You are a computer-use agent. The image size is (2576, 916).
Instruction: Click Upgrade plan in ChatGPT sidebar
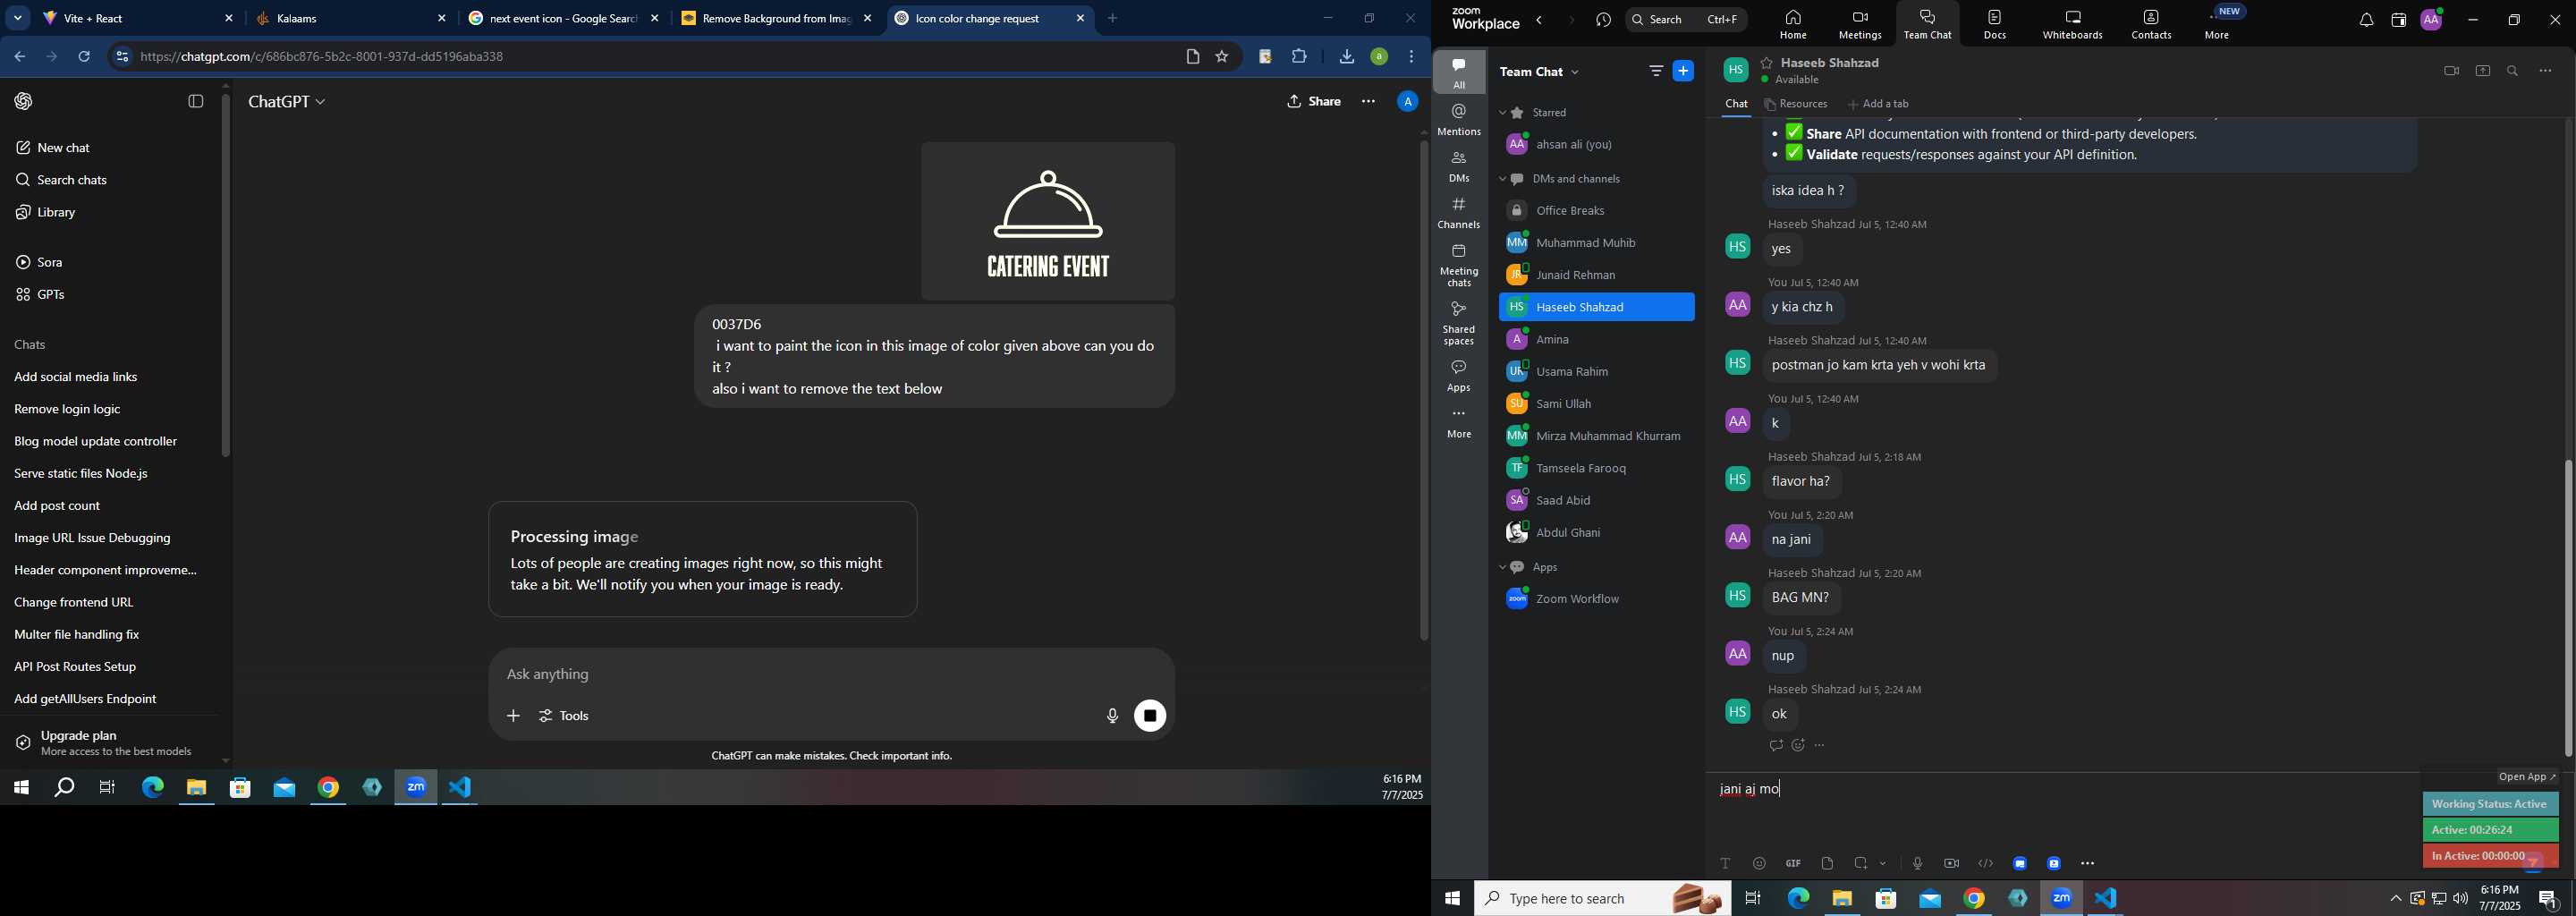click(108, 743)
